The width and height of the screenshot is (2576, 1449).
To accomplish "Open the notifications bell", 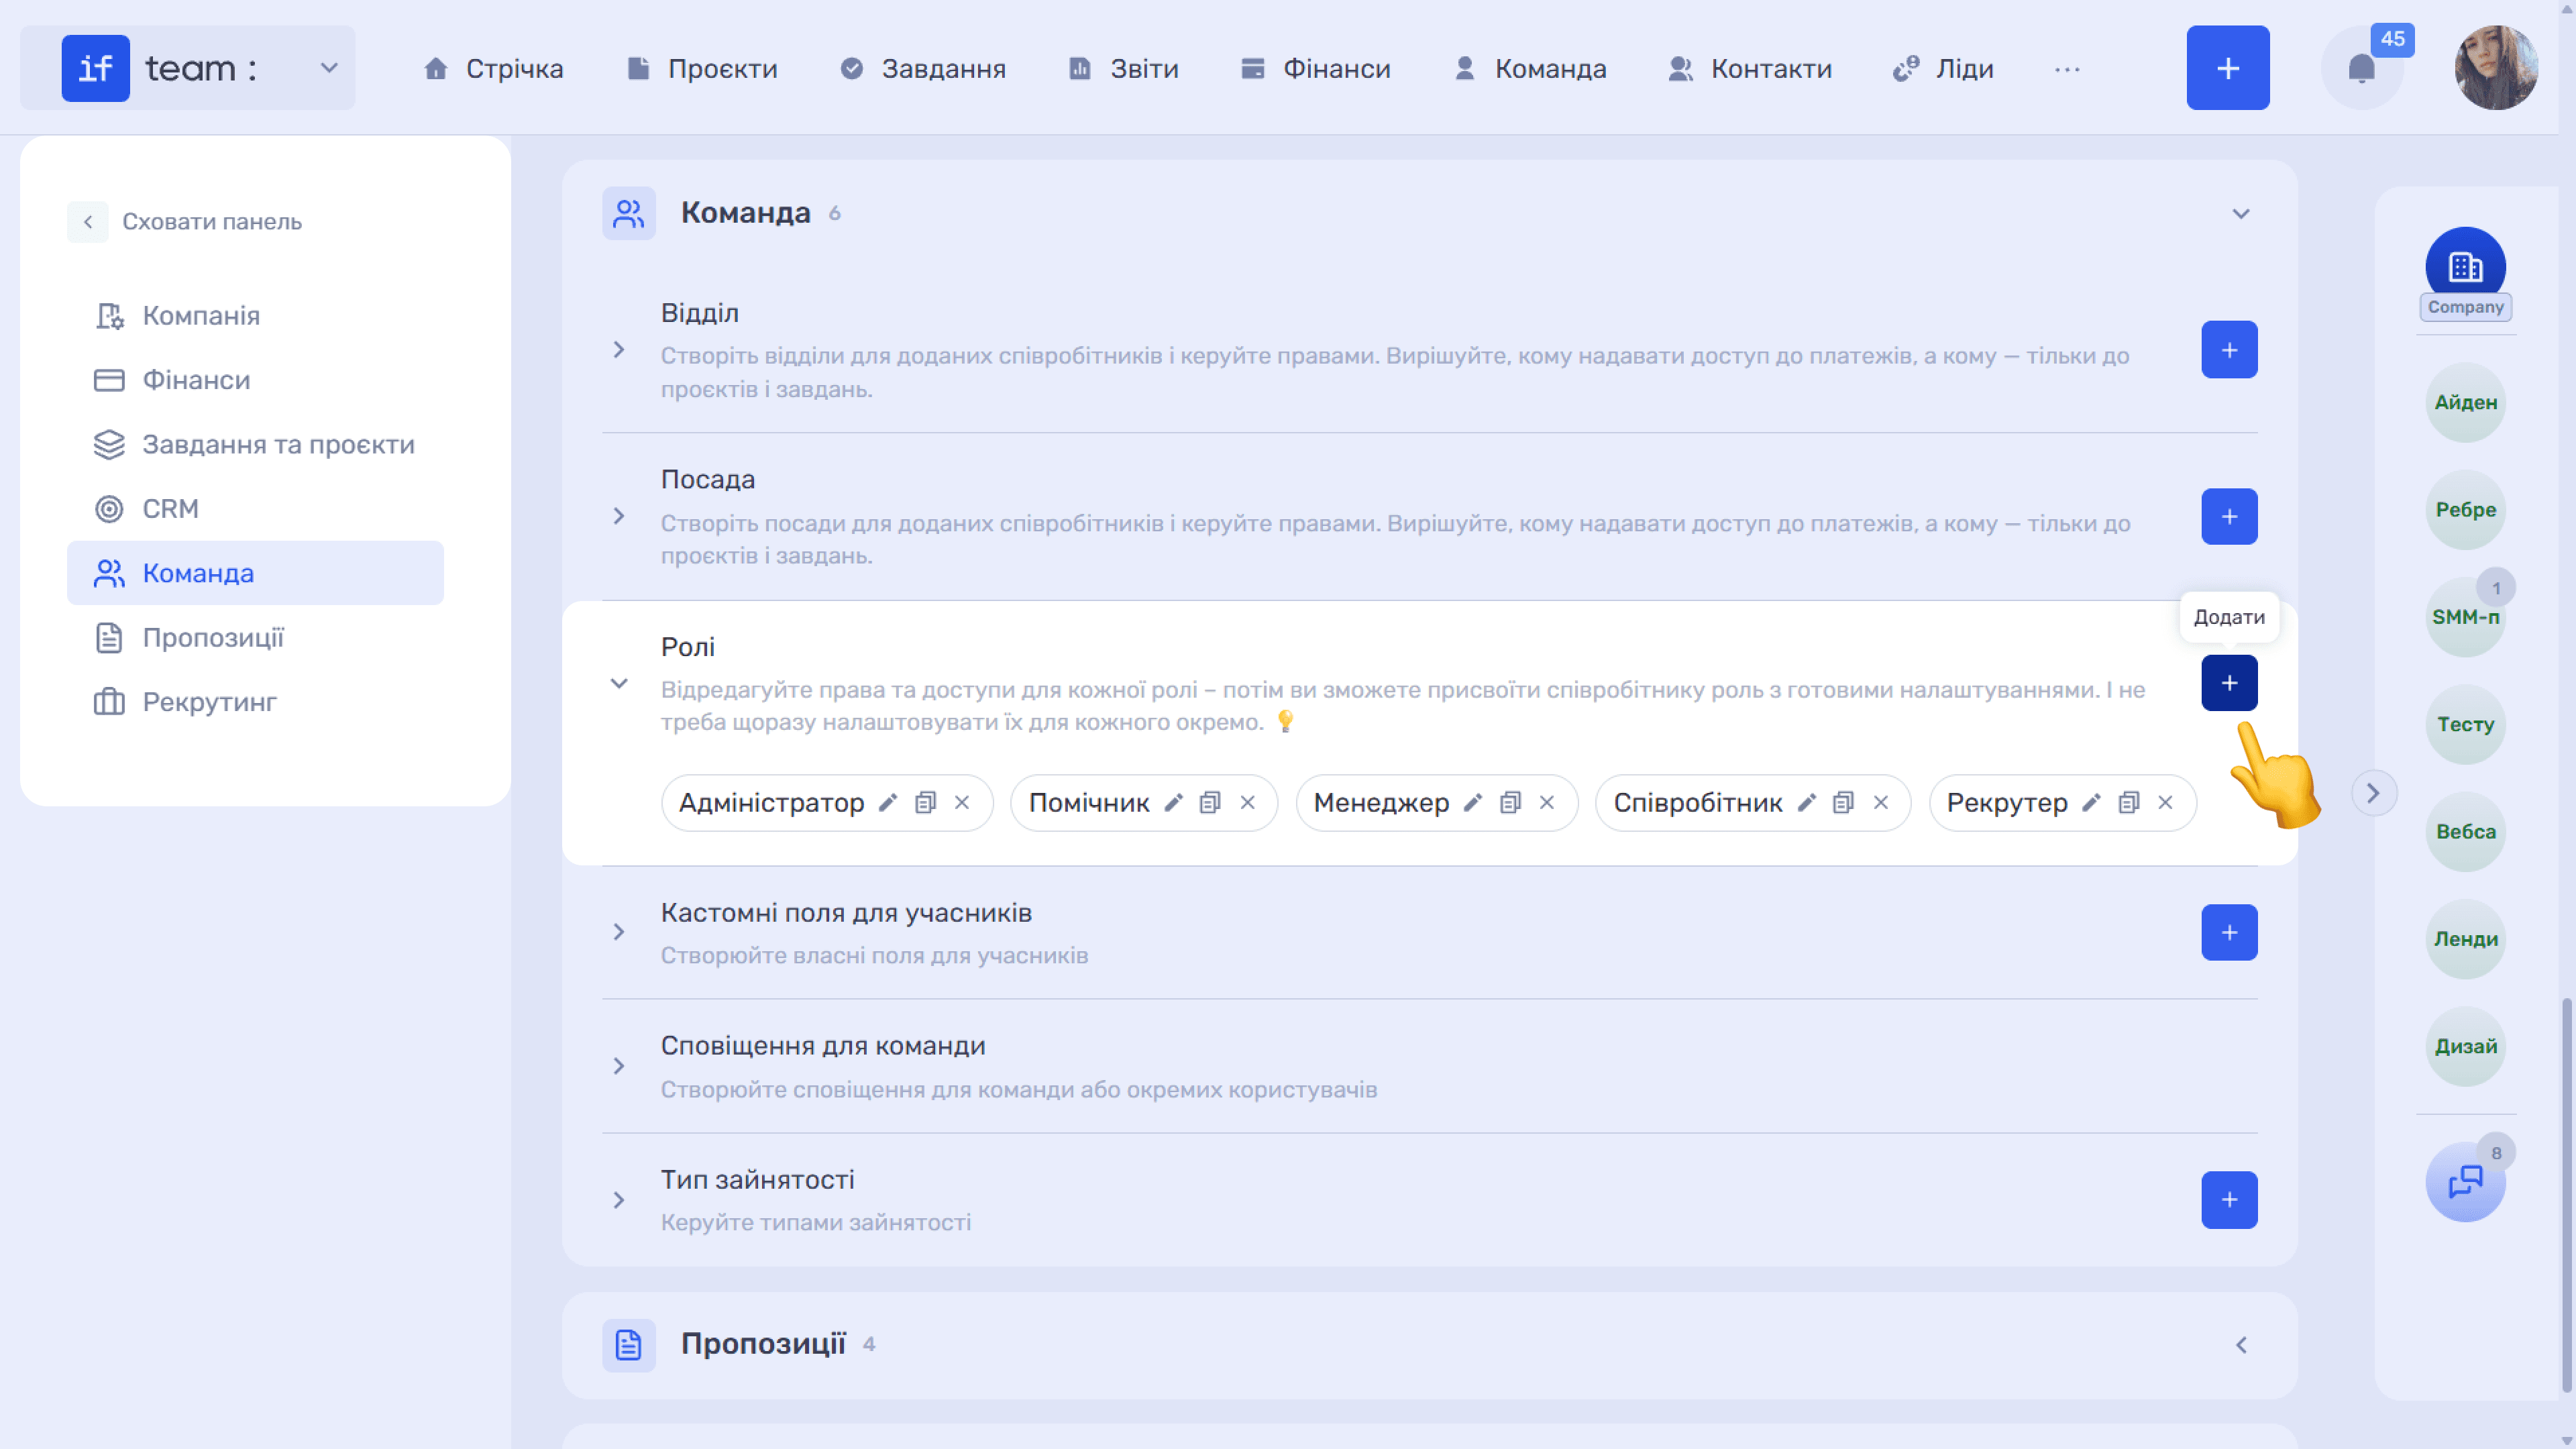I will (x=2361, y=68).
